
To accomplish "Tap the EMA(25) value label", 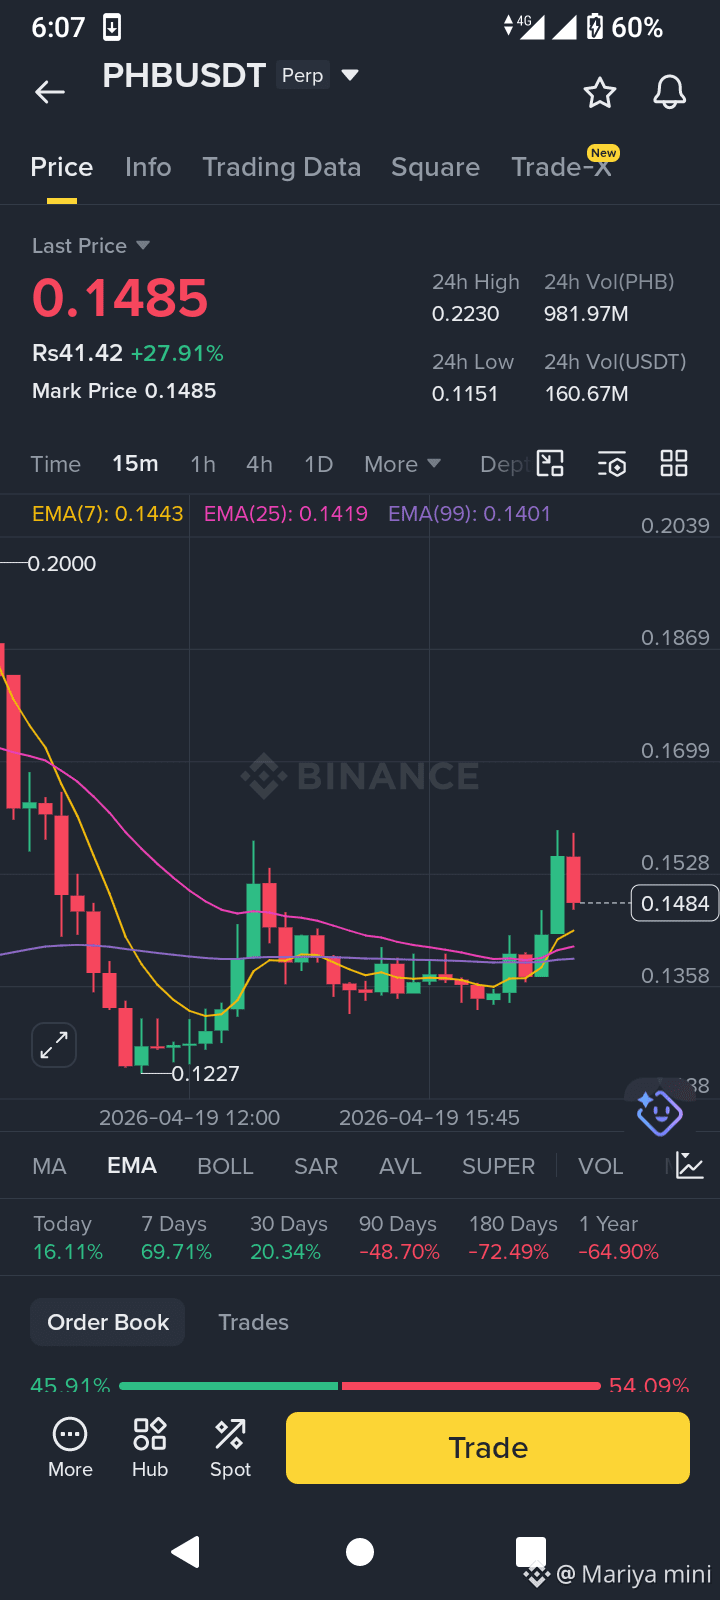I will pos(286,514).
